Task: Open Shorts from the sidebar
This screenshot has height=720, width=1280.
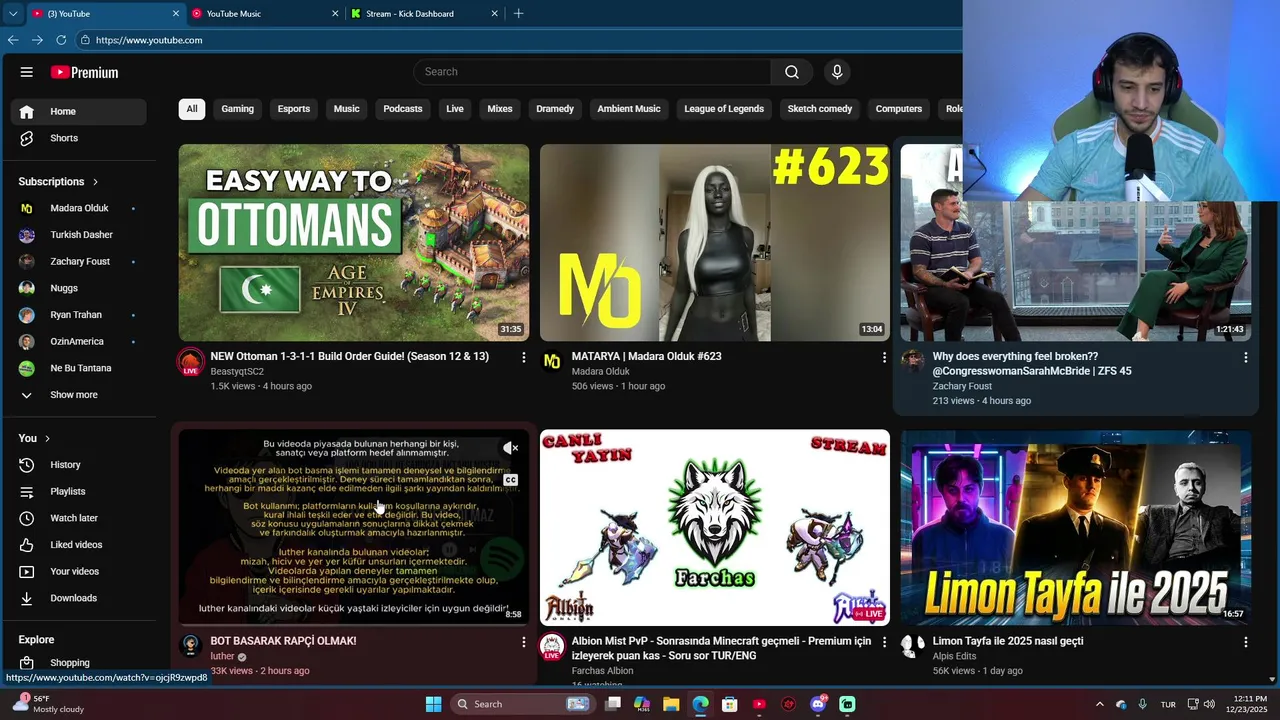Action: (x=78, y=138)
